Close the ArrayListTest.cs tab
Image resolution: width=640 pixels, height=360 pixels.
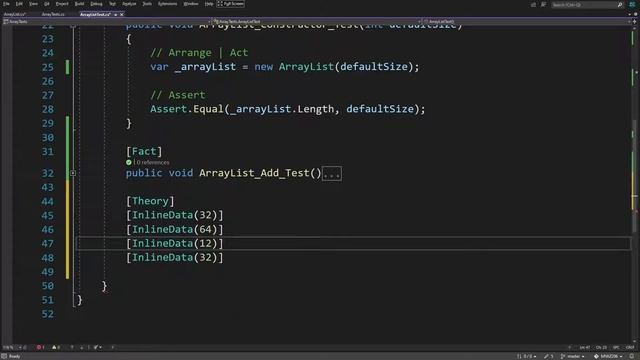(122, 14)
